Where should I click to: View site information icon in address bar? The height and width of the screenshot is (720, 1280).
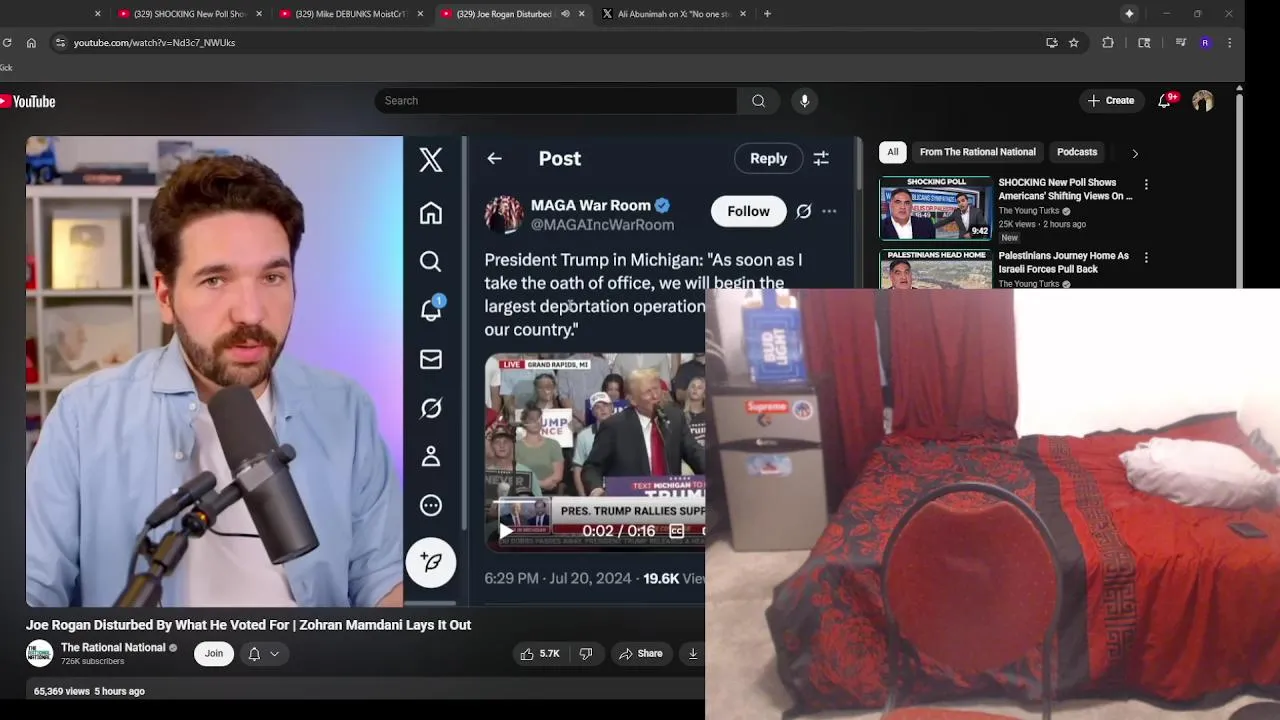click(60, 43)
